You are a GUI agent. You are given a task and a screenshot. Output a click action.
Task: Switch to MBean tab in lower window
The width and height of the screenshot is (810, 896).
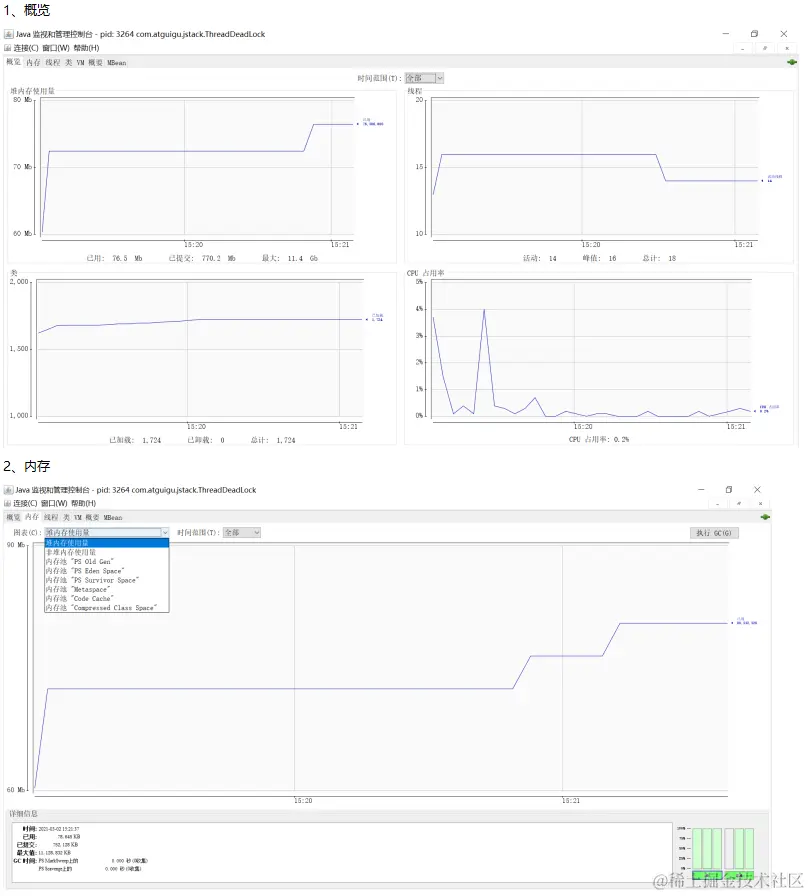113,517
